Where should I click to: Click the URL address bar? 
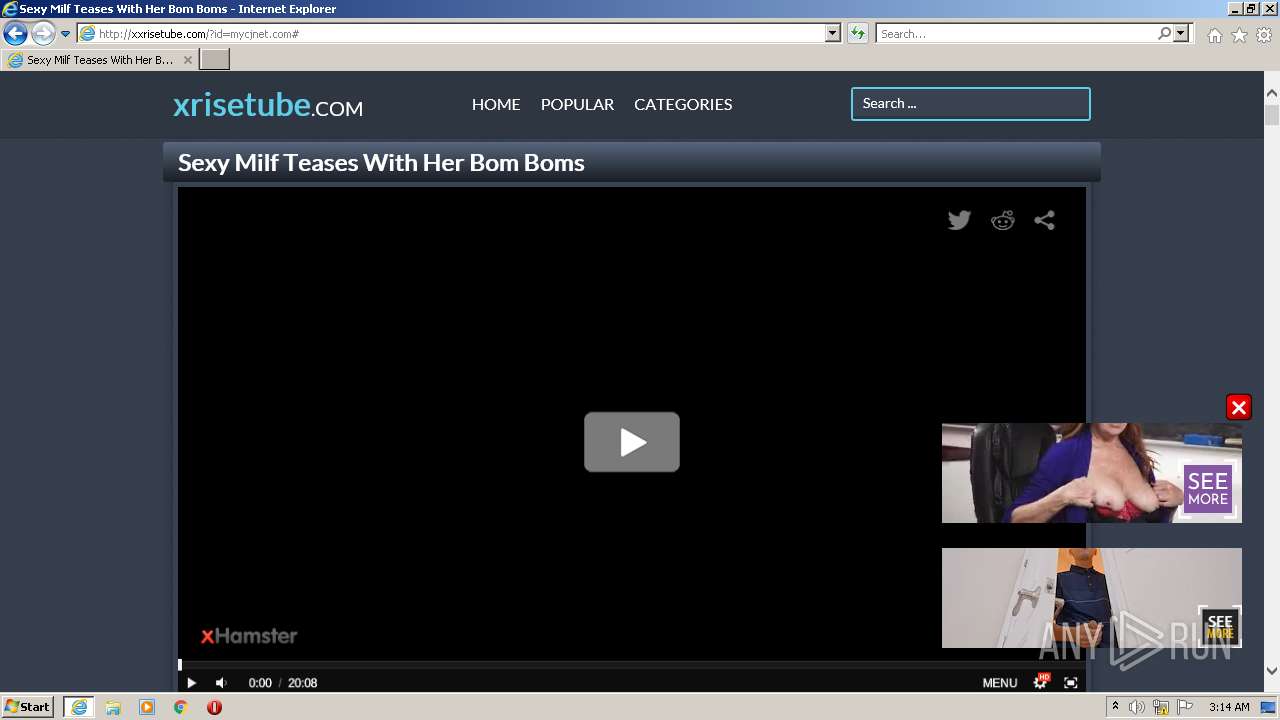451,34
